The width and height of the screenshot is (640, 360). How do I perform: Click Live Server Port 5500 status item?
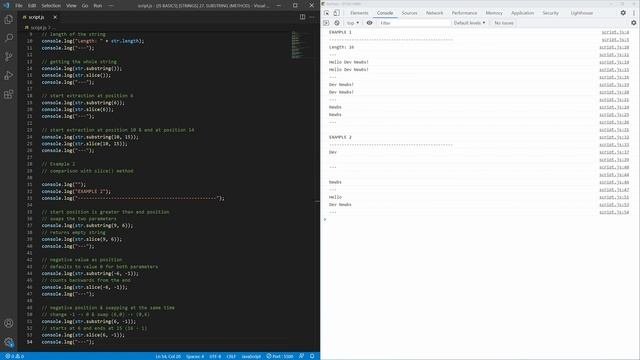pos(280,356)
